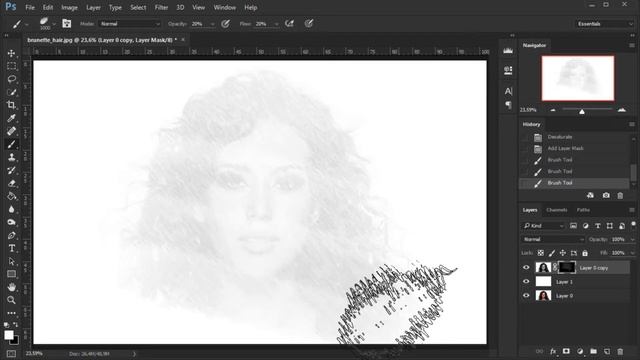Open the layer blend mode Normal dropdown

(553, 239)
